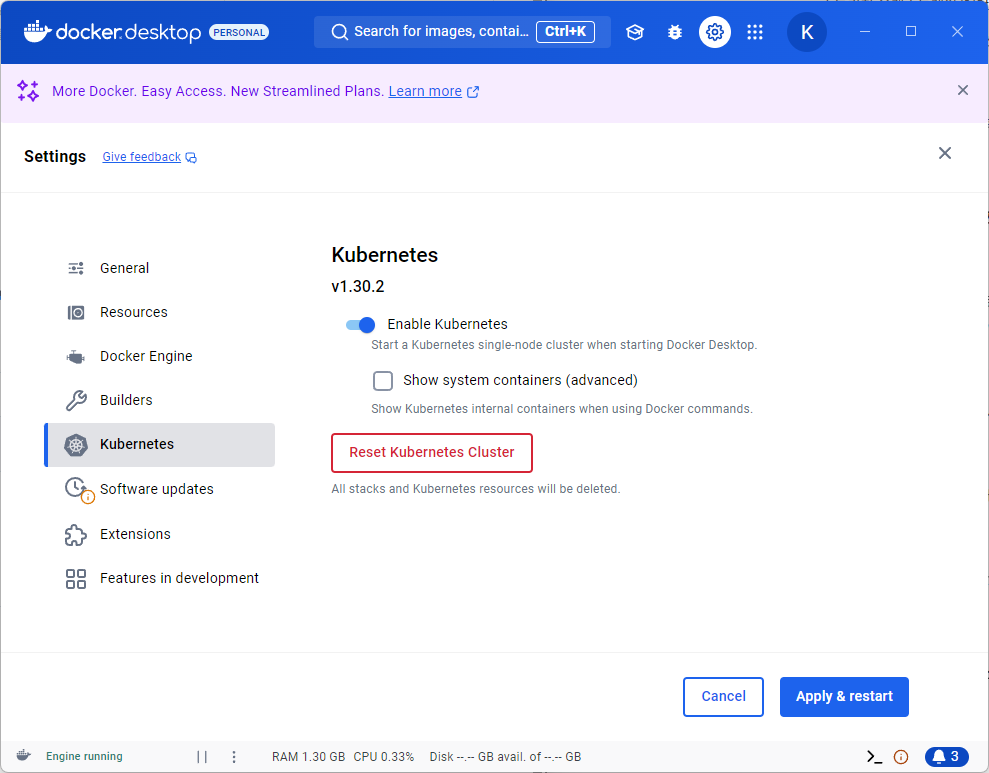Click the Software updates clock icon
989x773 pixels.
(x=78, y=490)
